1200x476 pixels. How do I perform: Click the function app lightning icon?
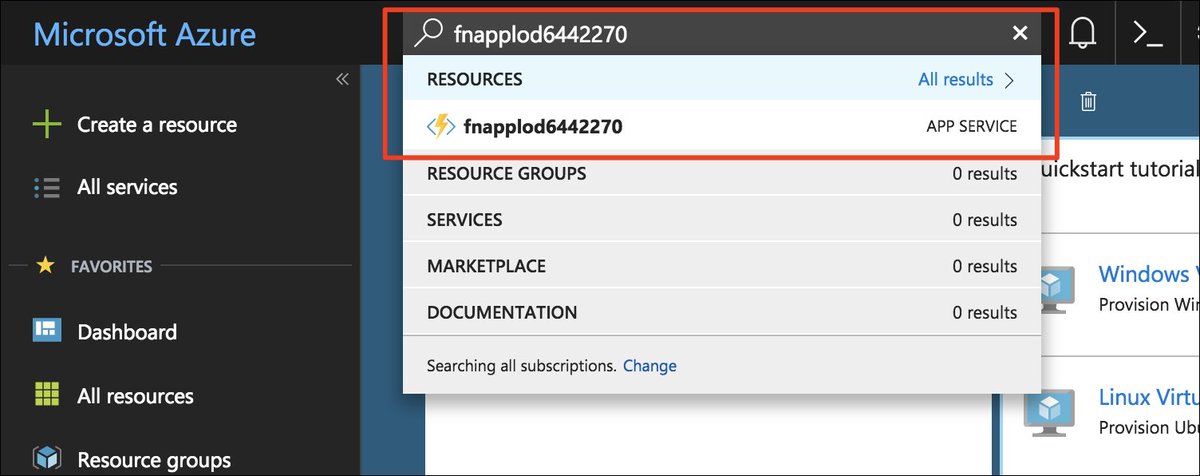point(441,127)
